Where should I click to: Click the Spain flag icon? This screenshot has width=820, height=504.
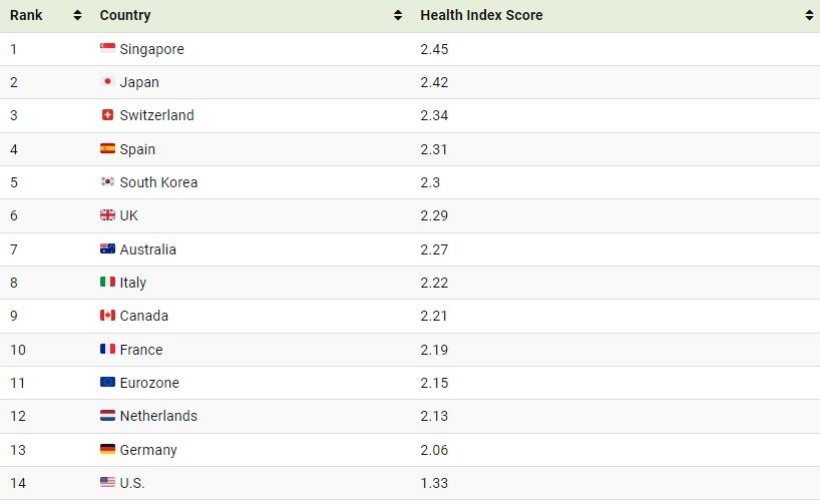click(x=107, y=148)
